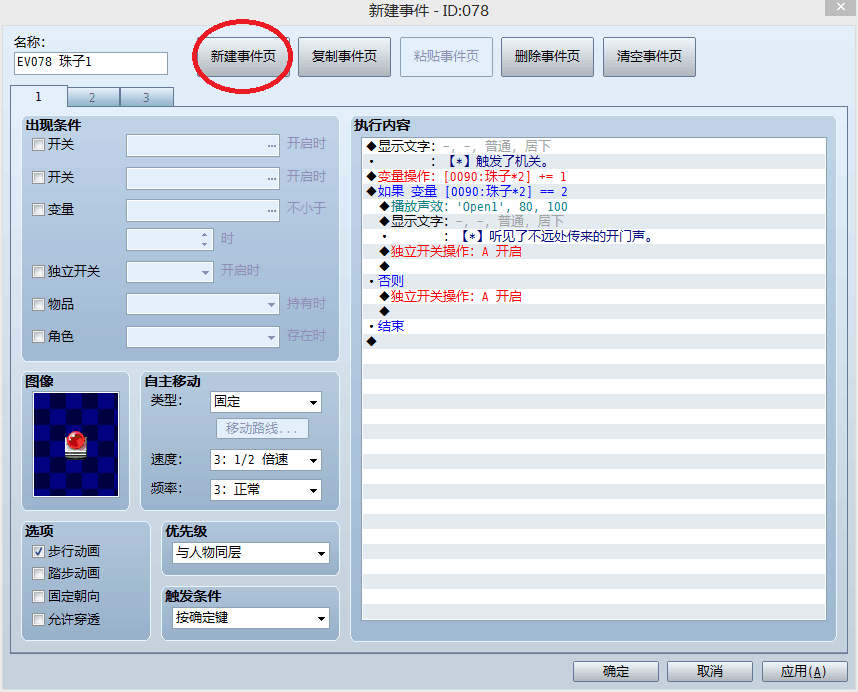The width and height of the screenshot is (858, 692).
Task: Apply changes with 应用(A) button
Action: [804, 671]
